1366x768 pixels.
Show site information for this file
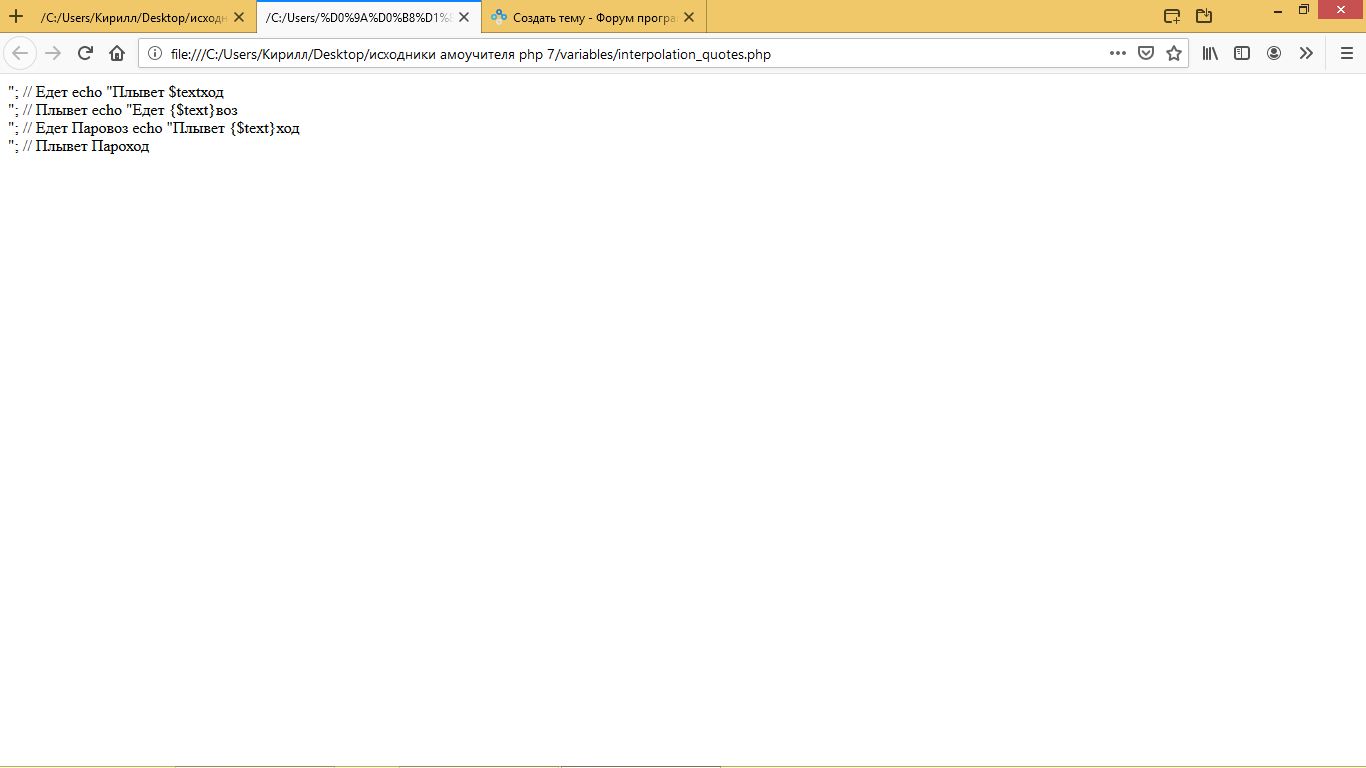(x=155, y=53)
